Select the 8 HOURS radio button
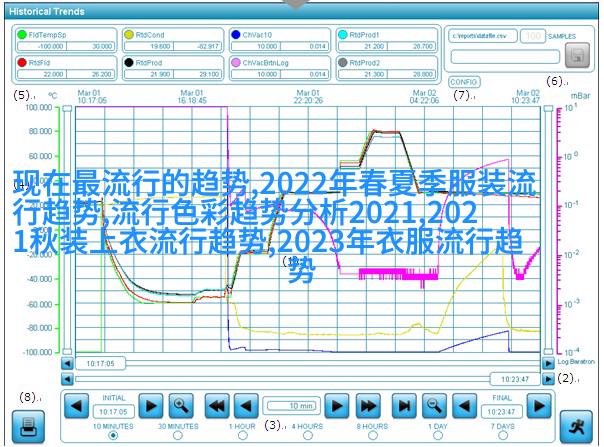 tap(372, 435)
